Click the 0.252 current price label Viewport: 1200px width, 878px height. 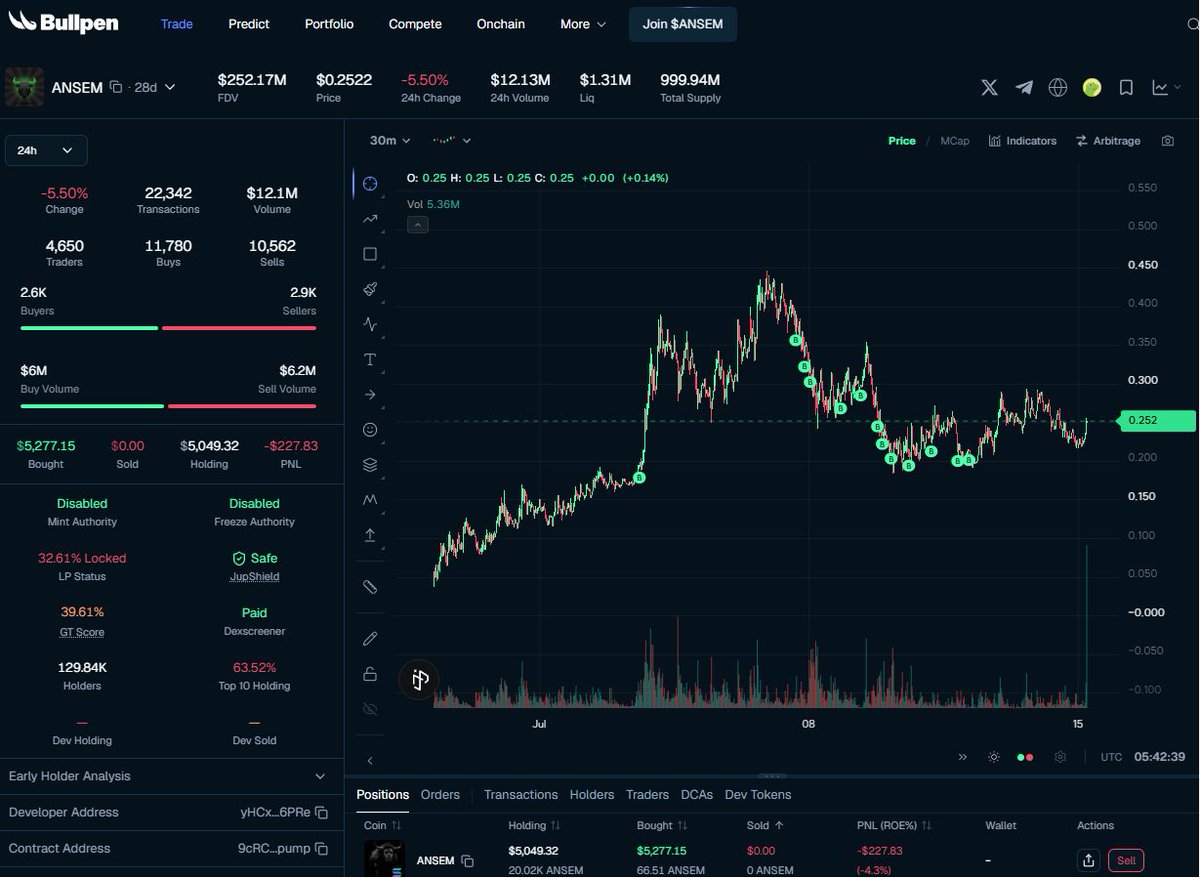click(x=1157, y=421)
